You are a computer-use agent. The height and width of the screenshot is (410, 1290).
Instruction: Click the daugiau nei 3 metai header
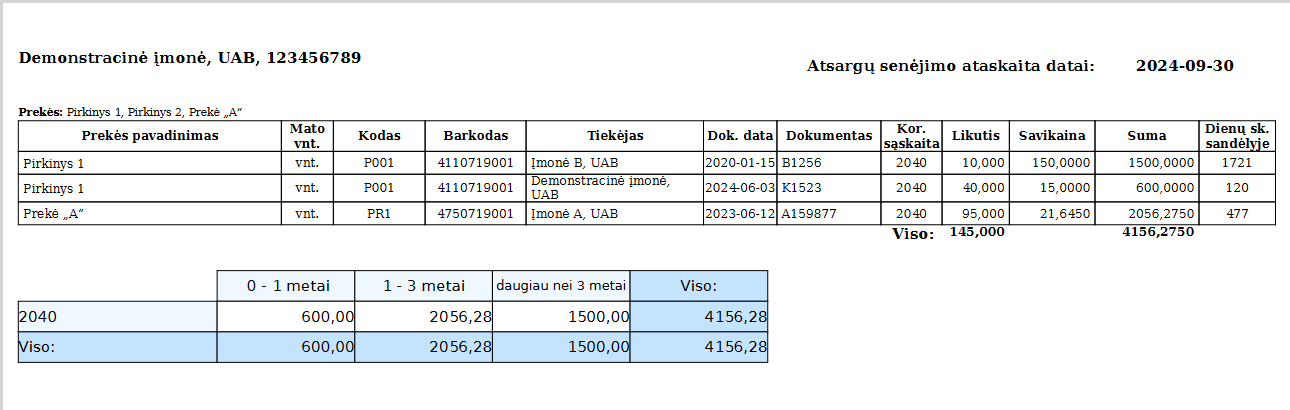[561, 286]
